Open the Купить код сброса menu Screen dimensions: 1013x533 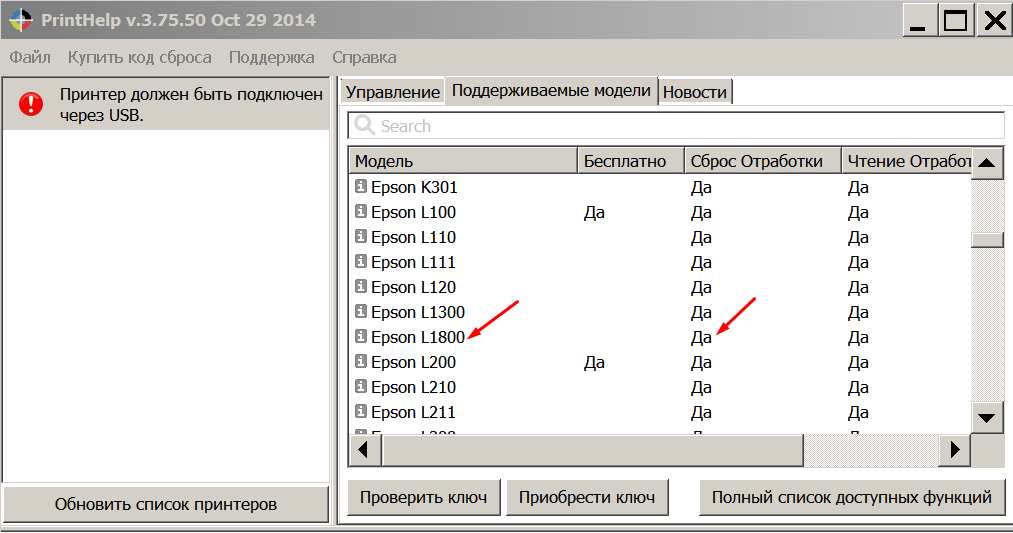coord(140,57)
